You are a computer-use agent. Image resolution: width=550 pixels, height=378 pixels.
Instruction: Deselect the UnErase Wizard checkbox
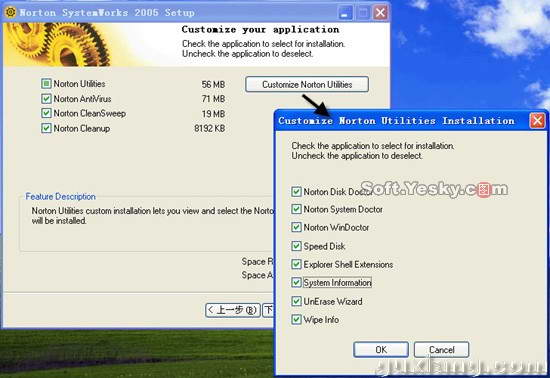coord(296,301)
